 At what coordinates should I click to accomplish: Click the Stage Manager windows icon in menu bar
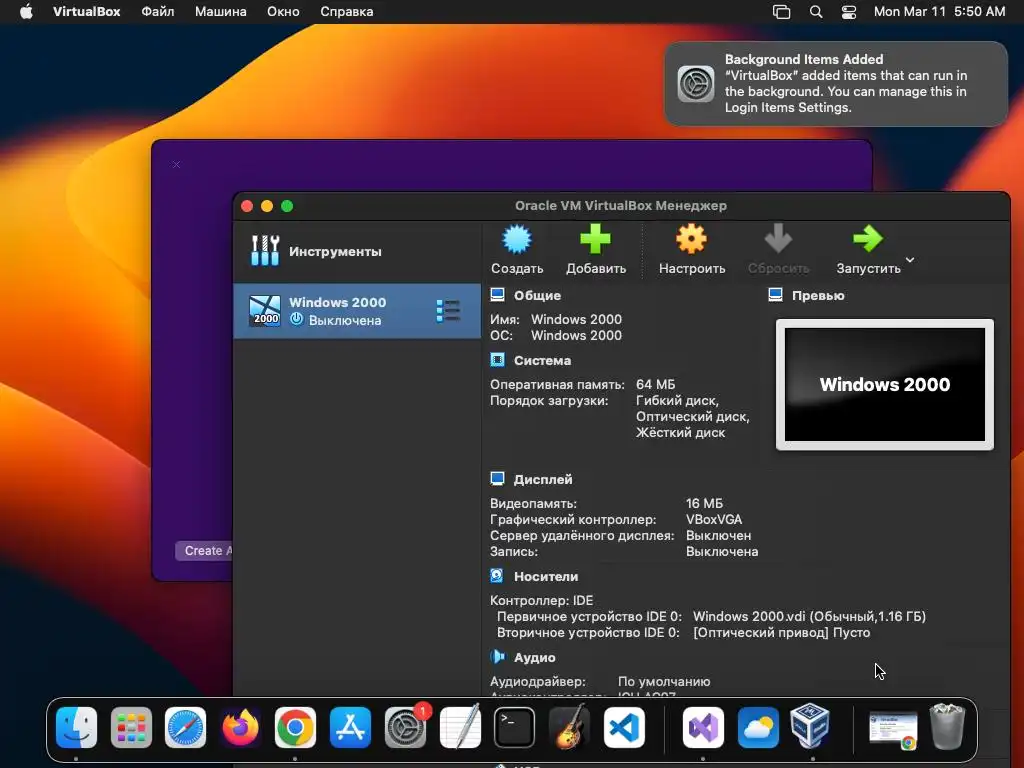point(781,12)
